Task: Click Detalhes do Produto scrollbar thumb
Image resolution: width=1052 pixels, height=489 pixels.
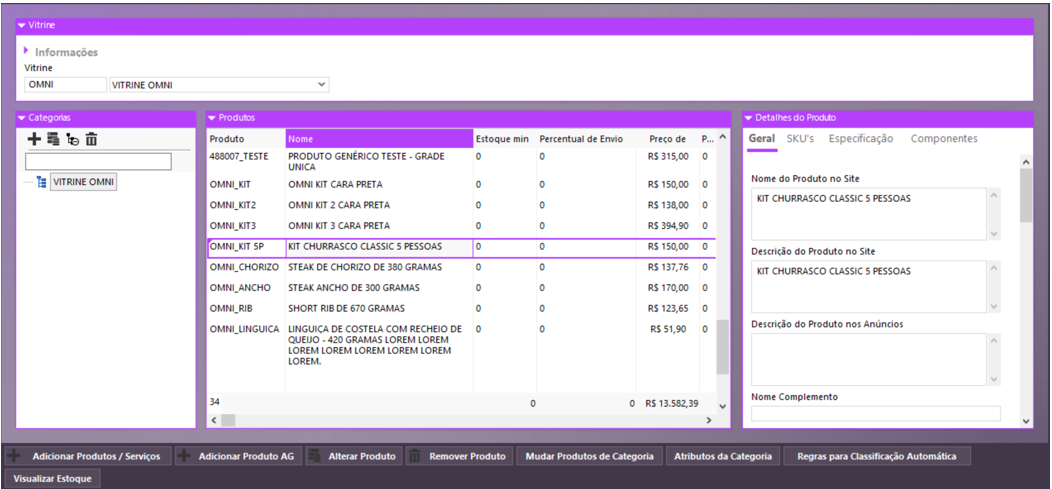Action: click(1026, 195)
